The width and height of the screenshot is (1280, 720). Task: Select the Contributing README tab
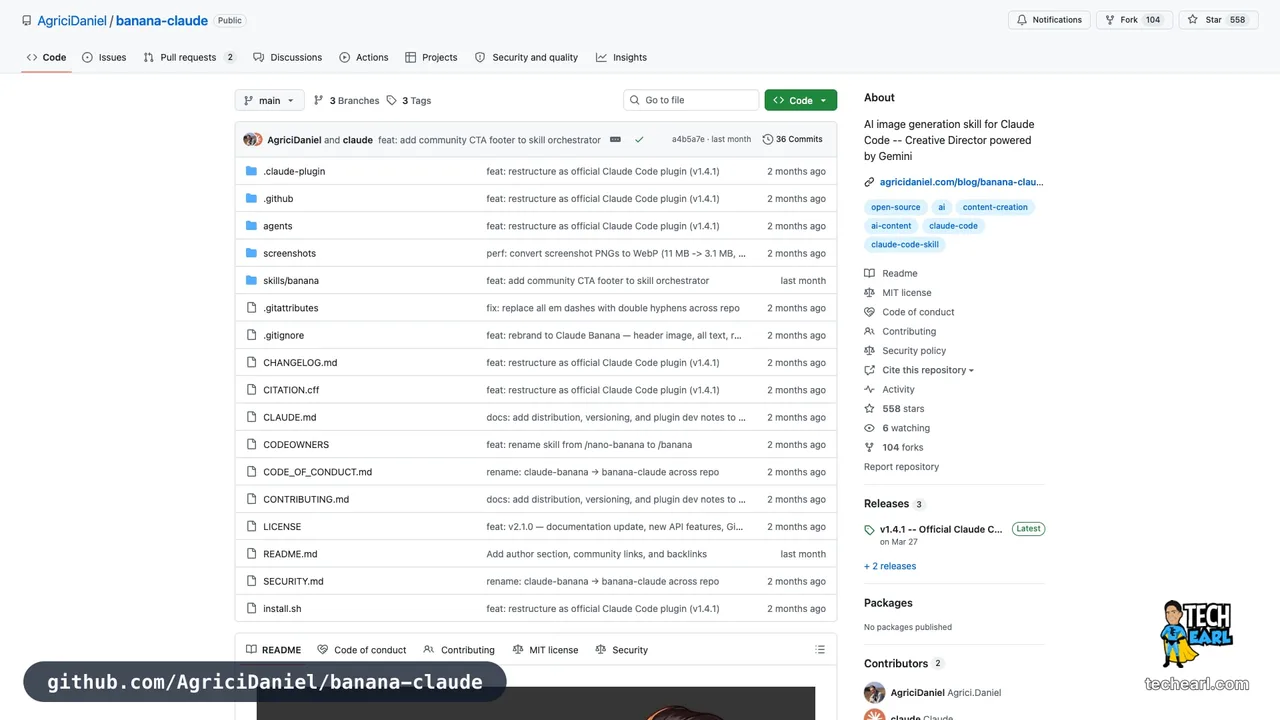[459, 650]
